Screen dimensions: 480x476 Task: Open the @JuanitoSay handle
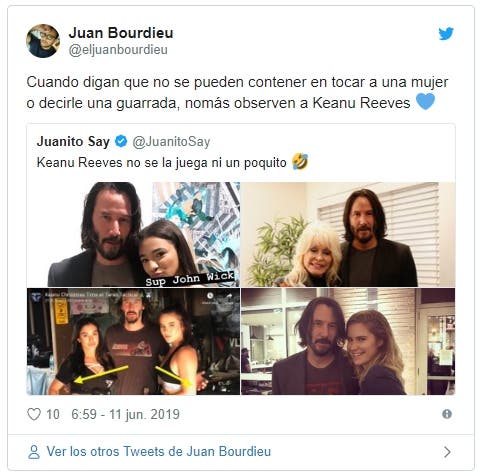click(171, 142)
